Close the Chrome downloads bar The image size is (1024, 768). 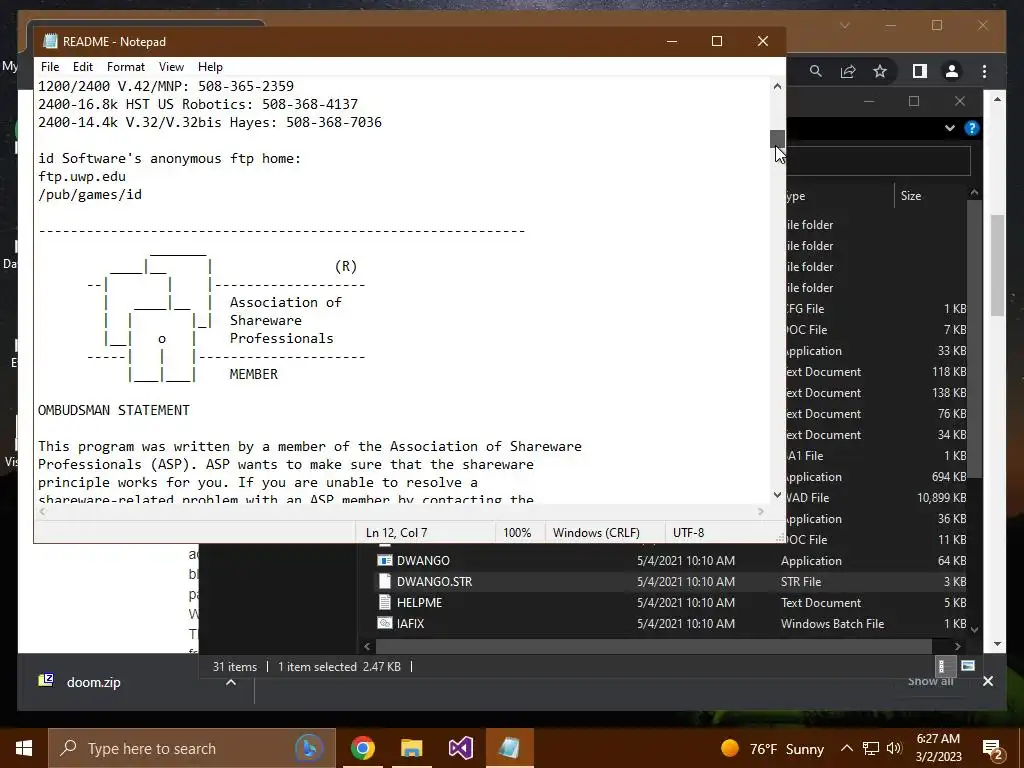987,681
